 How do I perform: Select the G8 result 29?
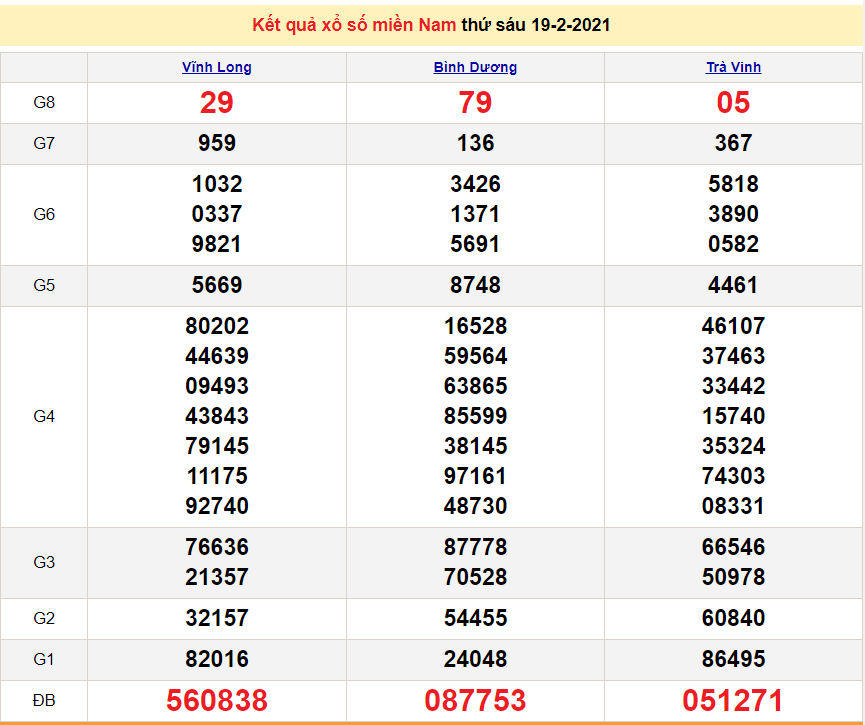[x=217, y=103]
